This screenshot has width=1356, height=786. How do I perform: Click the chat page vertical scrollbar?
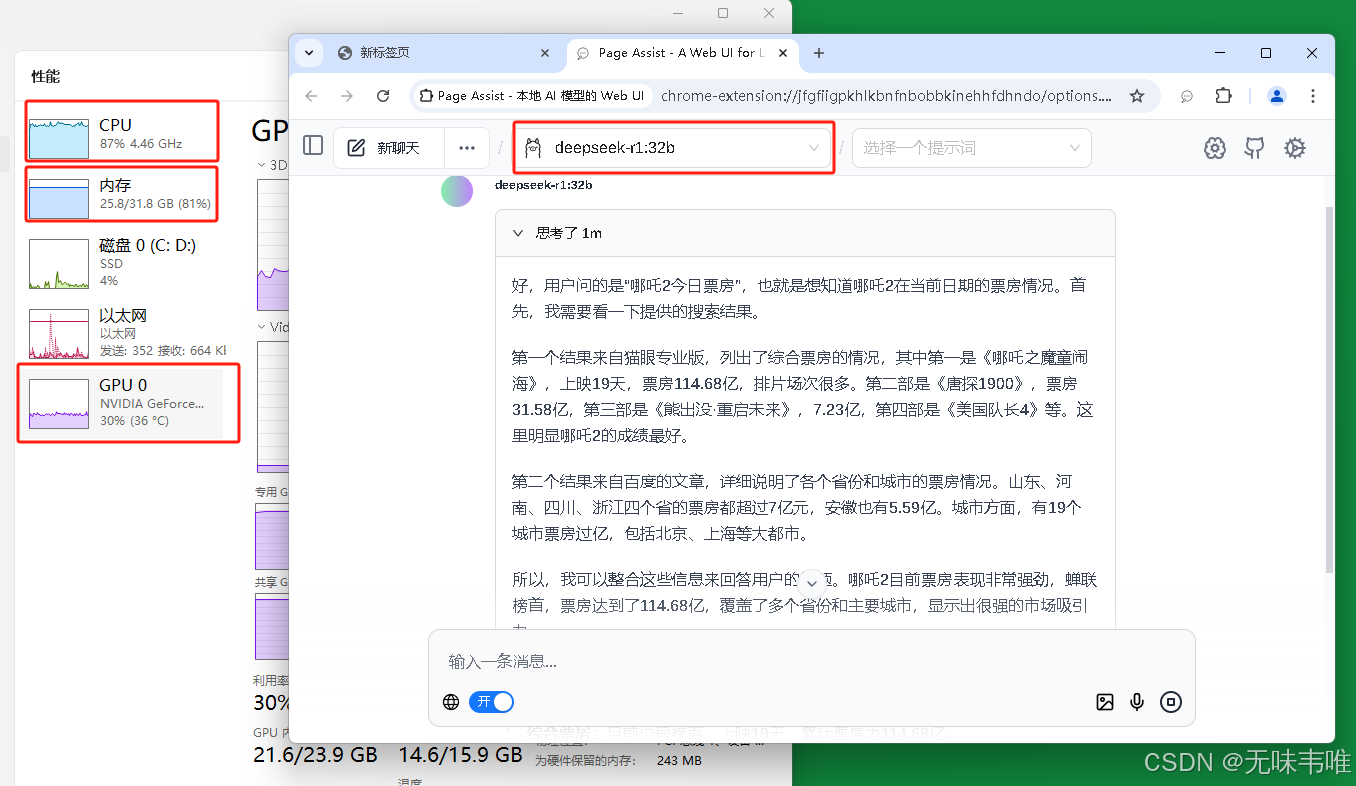[1329, 390]
